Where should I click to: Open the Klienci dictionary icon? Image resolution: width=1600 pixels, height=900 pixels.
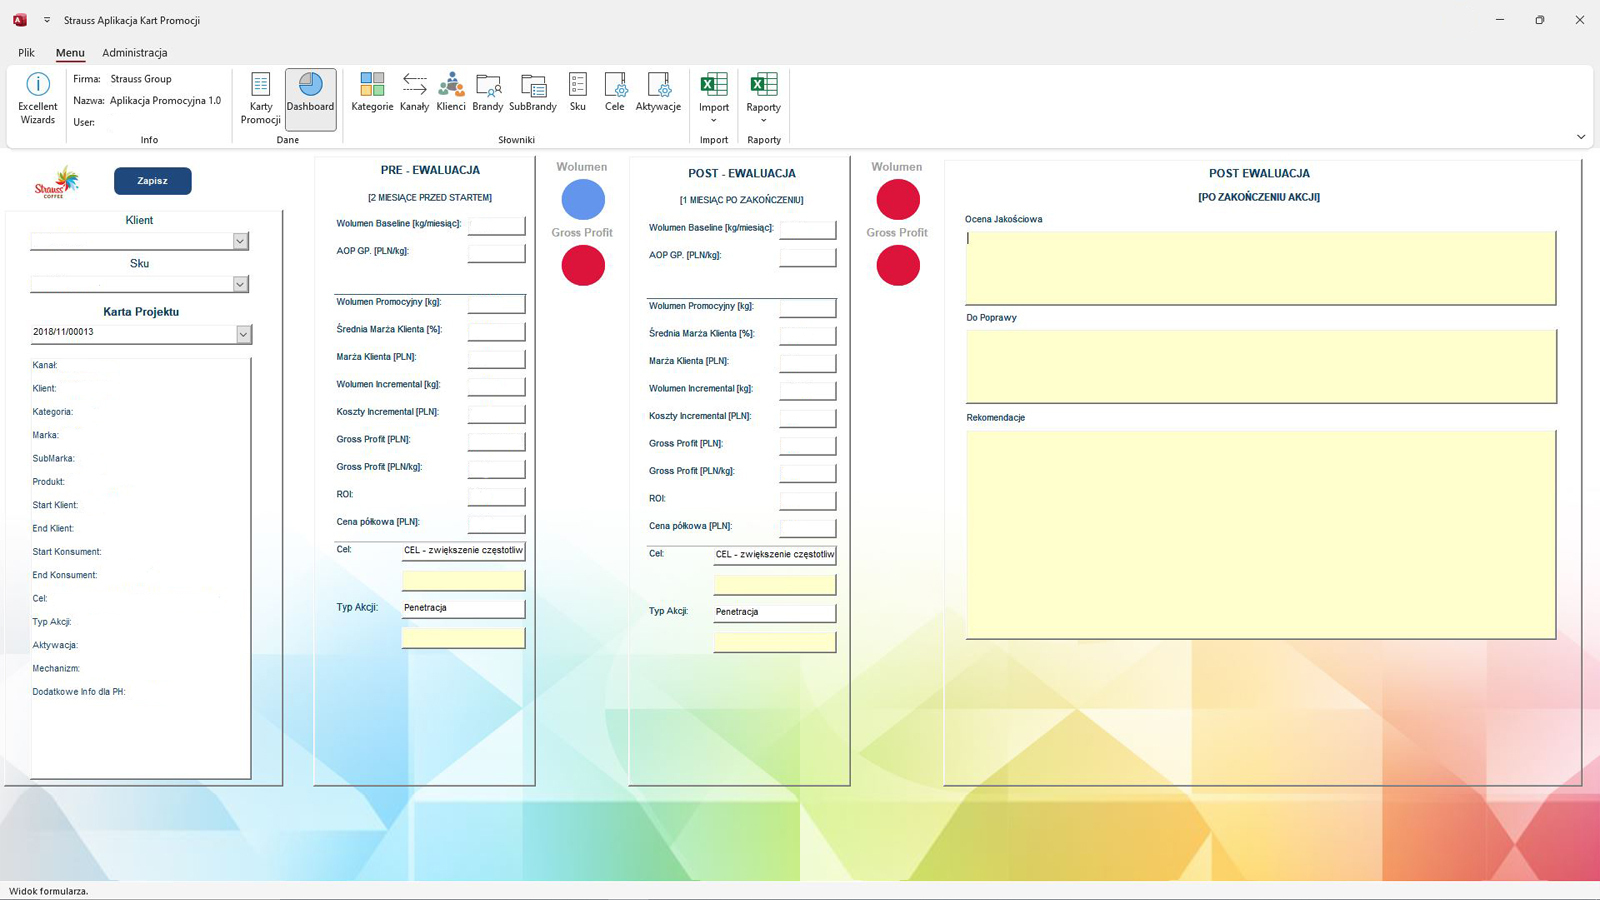point(451,92)
